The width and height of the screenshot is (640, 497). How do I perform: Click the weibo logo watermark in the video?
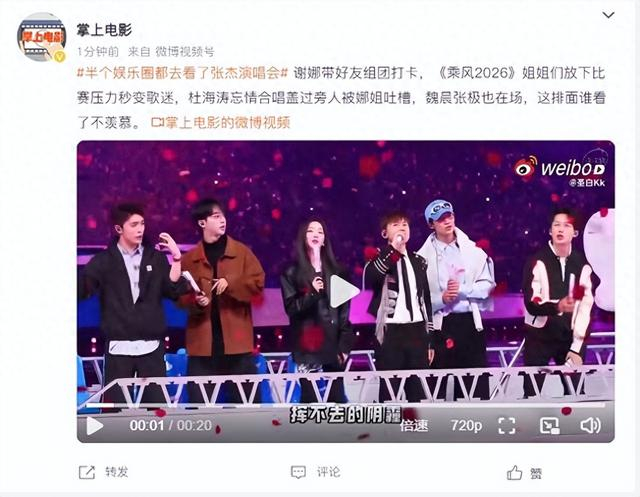click(x=559, y=167)
